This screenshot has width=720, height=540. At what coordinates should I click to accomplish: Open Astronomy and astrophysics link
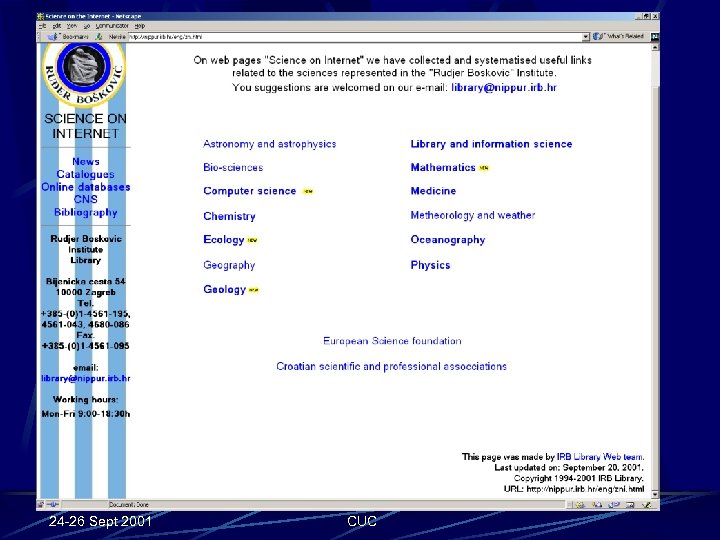[x=270, y=144]
